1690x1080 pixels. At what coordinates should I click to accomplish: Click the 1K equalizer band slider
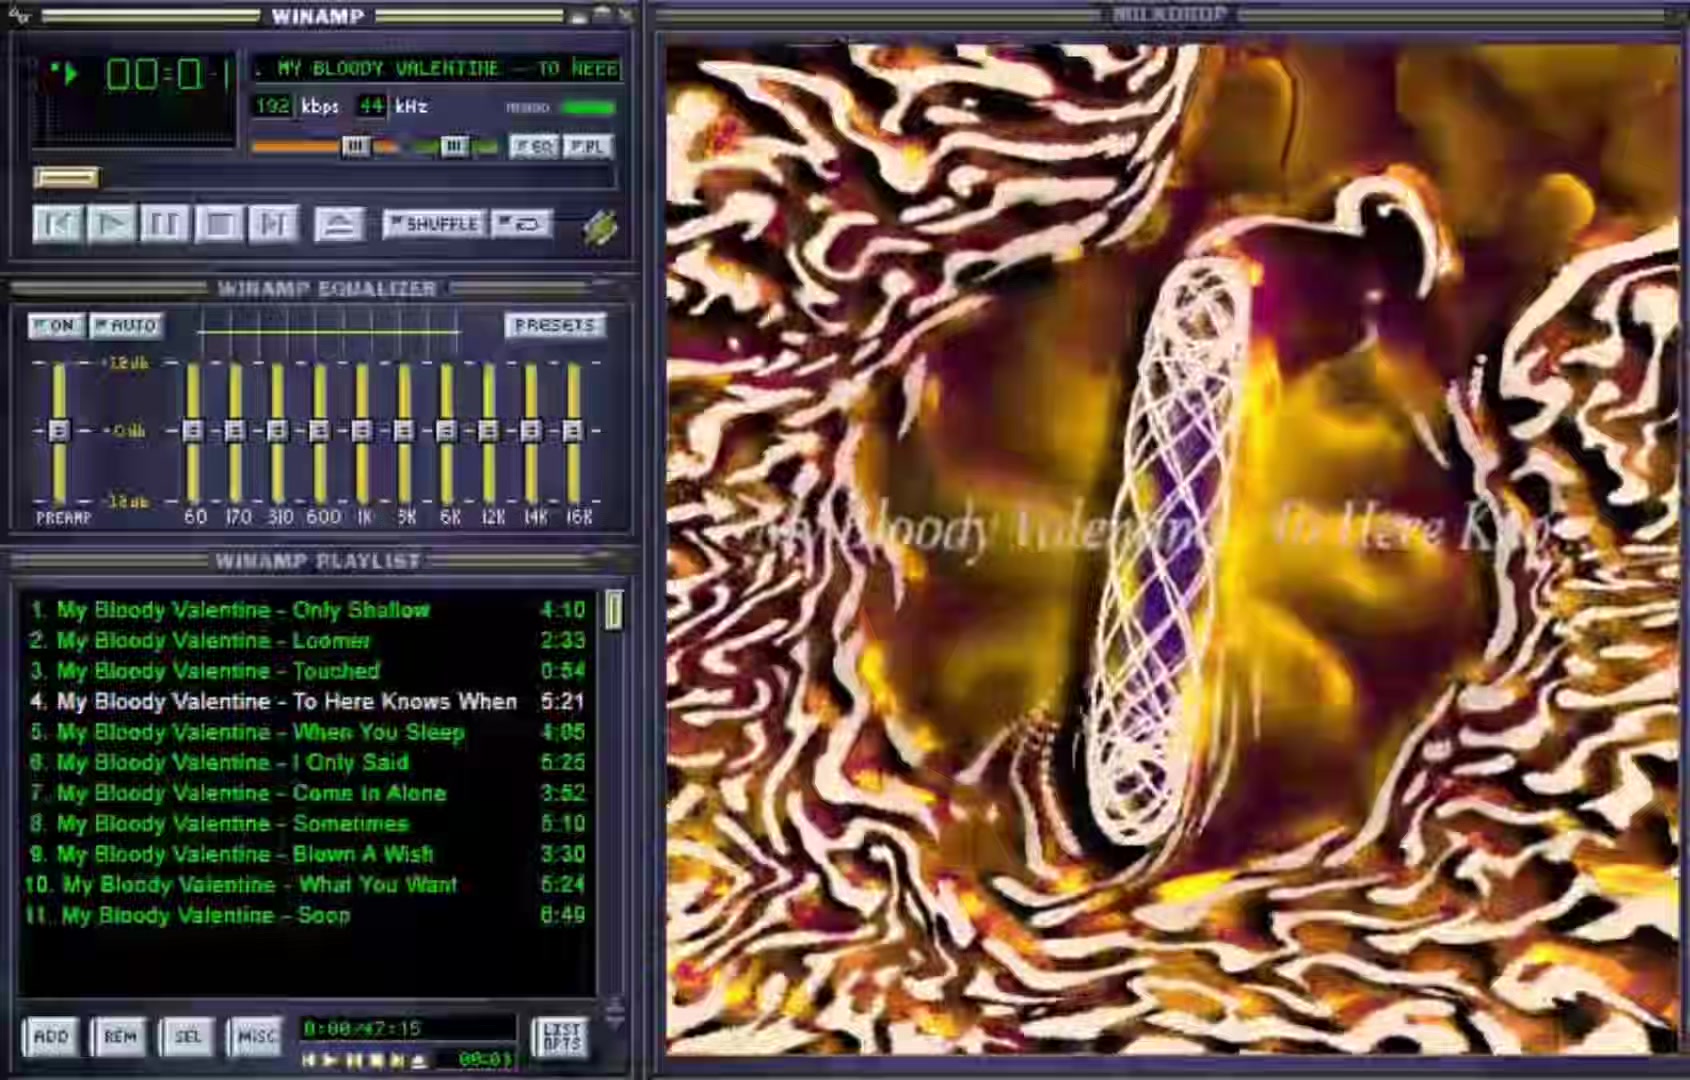click(362, 430)
